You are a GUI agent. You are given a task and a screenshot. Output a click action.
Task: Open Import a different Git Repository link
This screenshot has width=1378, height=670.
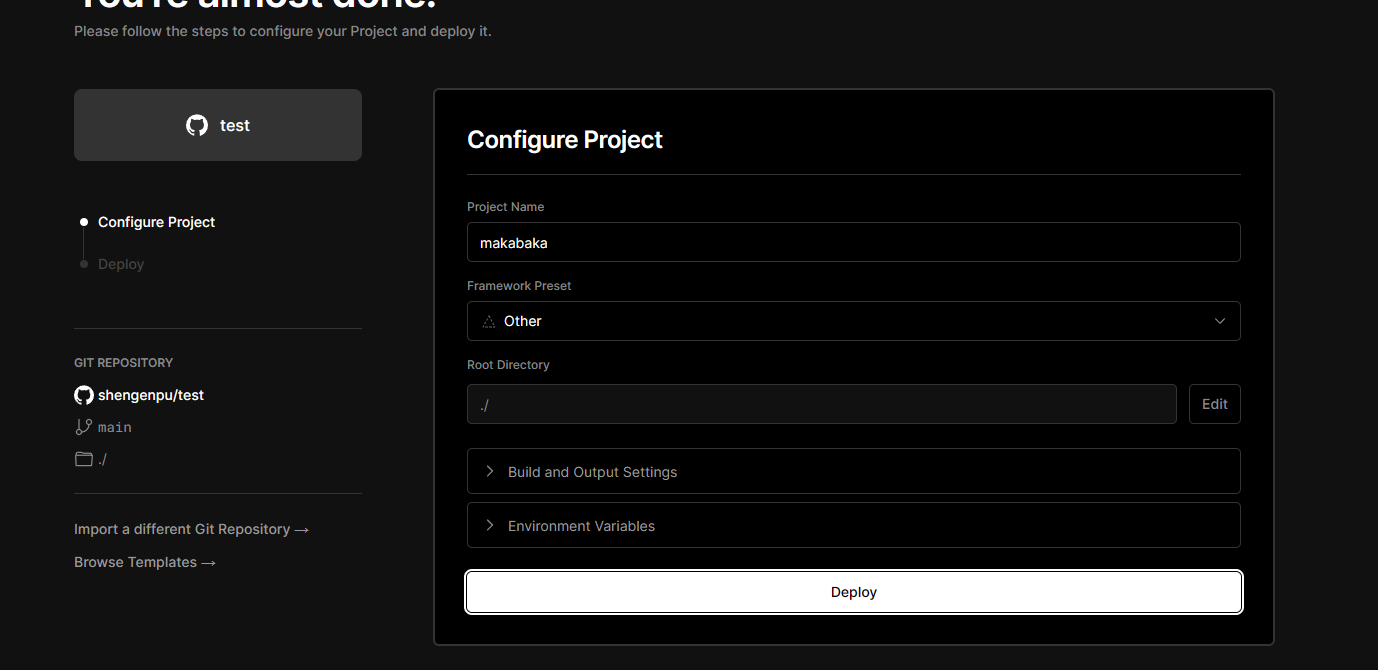[x=192, y=529]
